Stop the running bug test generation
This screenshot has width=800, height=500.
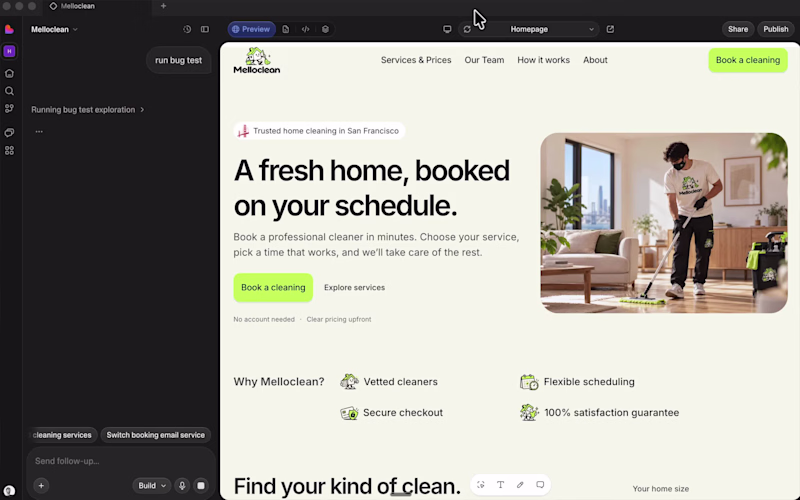click(x=201, y=486)
